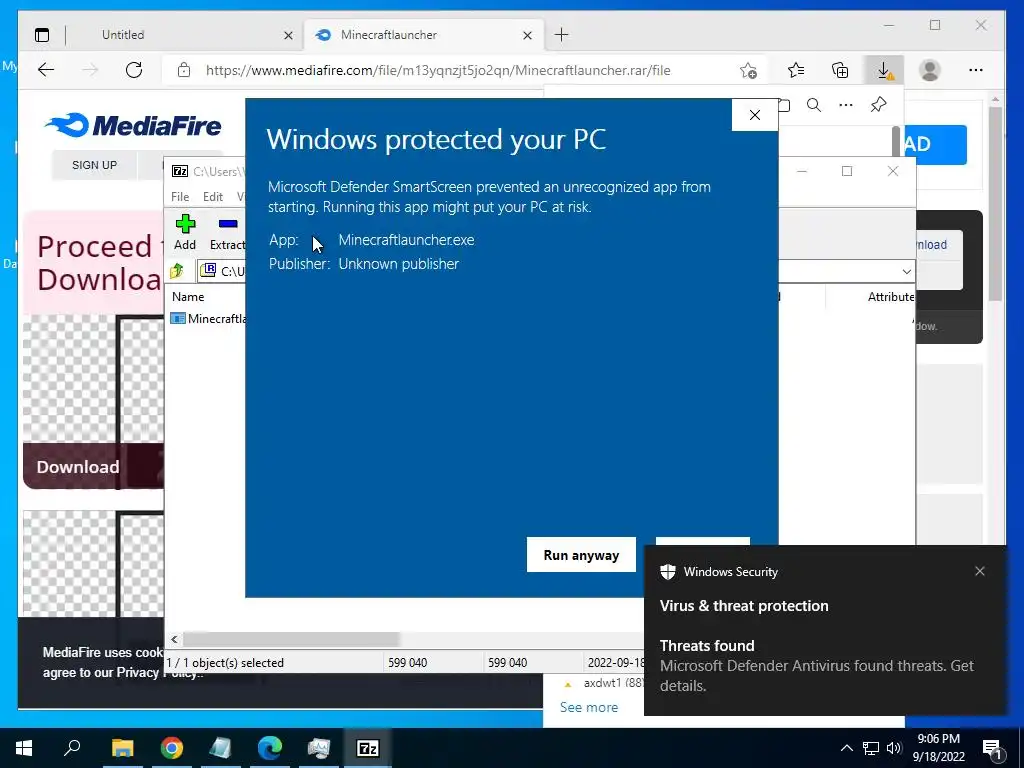This screenshot has height=768, width=1024.
Task: Open more options in downloads panel
Action: 846,105
